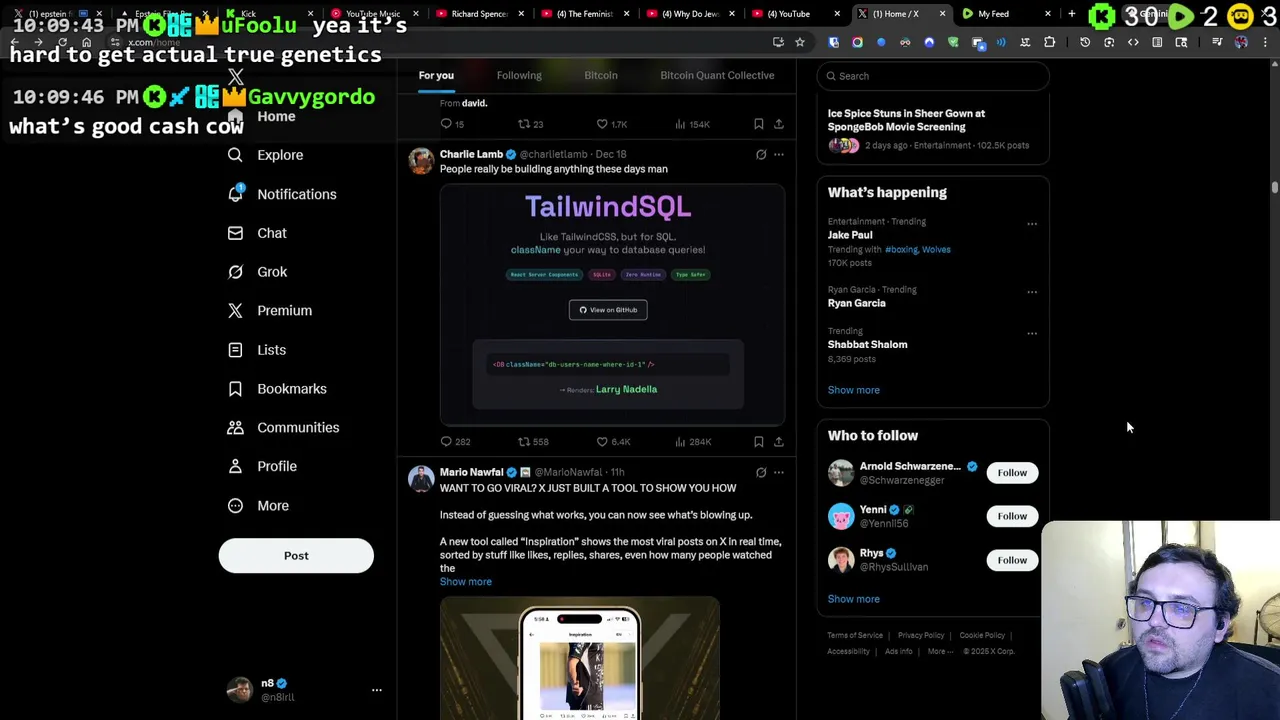This screenshot has width=1280, height=720.
Task: Share the top post from david
Action: coord(778,124)
